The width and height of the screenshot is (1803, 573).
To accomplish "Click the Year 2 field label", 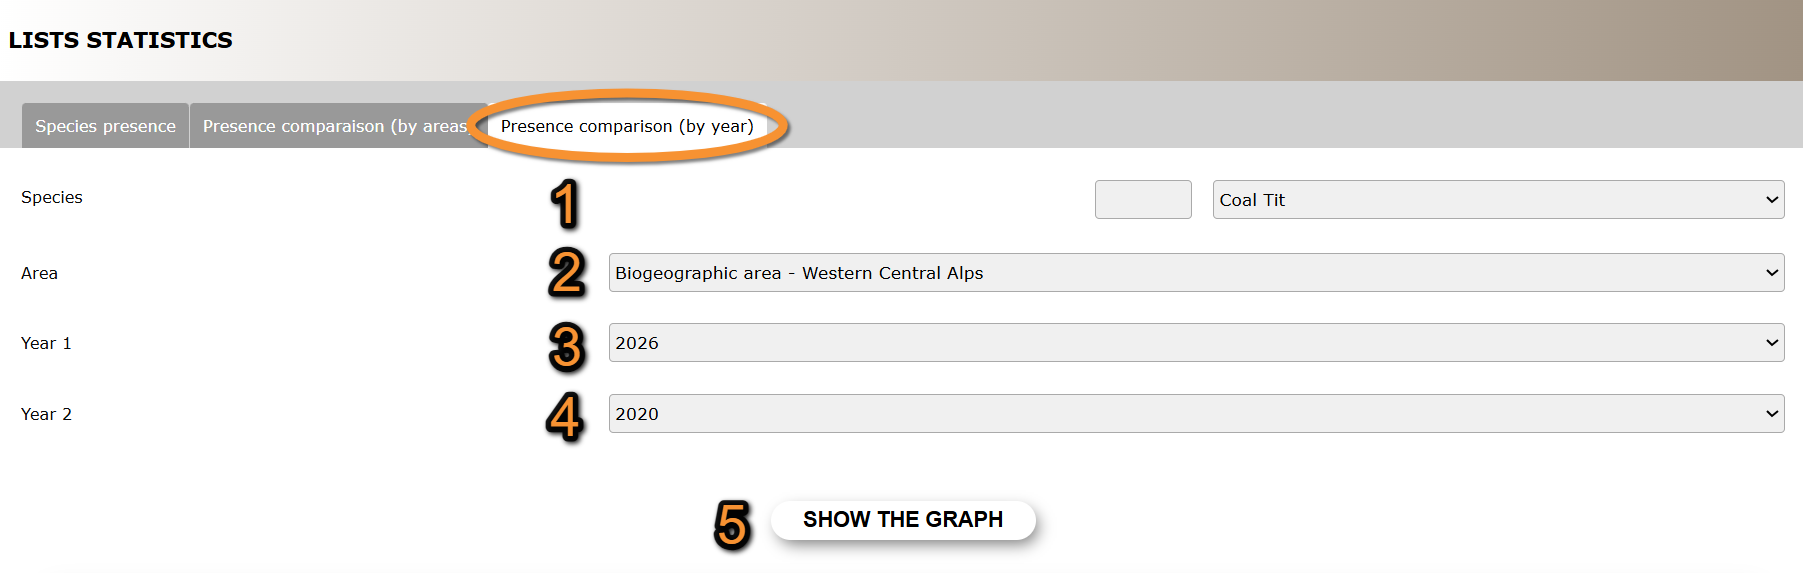I will point(46,415).
